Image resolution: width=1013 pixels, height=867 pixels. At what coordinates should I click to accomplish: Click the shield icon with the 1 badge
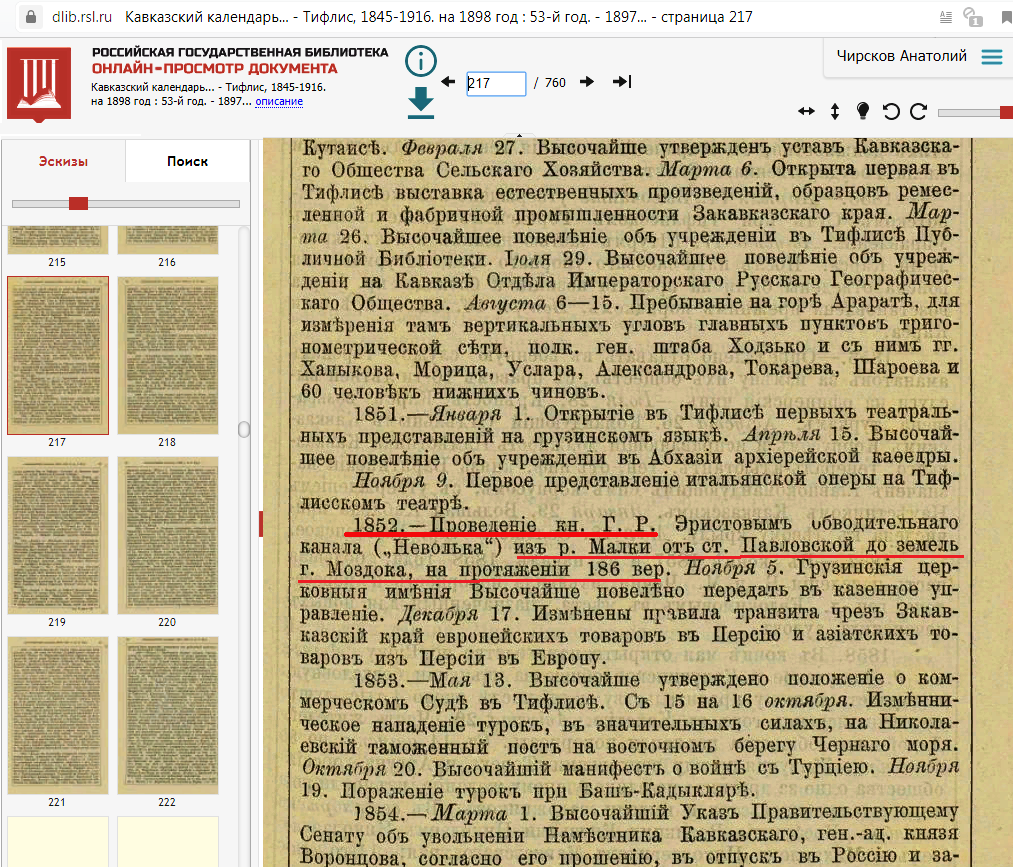click(972, 17)
